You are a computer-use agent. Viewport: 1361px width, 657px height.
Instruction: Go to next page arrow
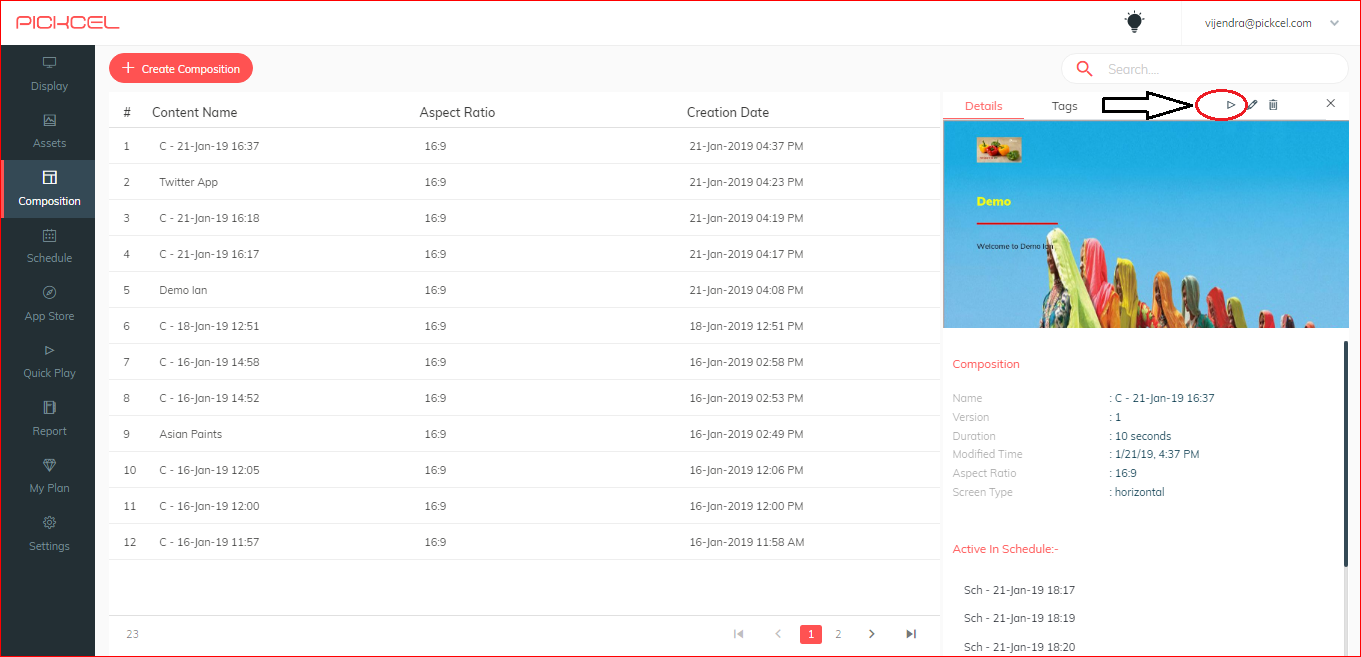point(872,634)
